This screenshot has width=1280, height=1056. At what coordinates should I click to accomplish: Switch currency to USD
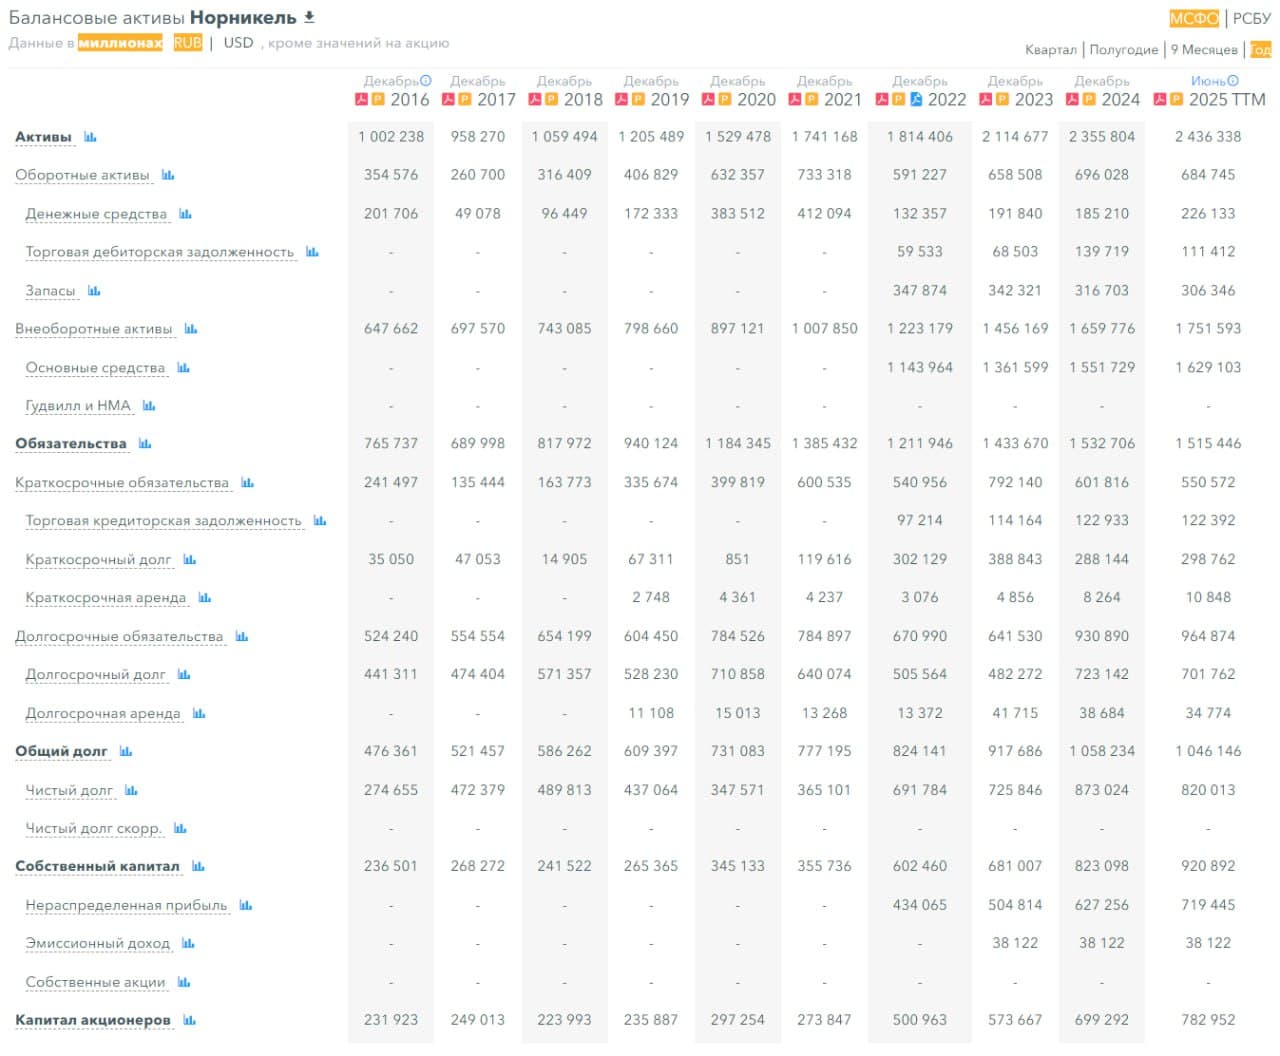click(238, 43)
